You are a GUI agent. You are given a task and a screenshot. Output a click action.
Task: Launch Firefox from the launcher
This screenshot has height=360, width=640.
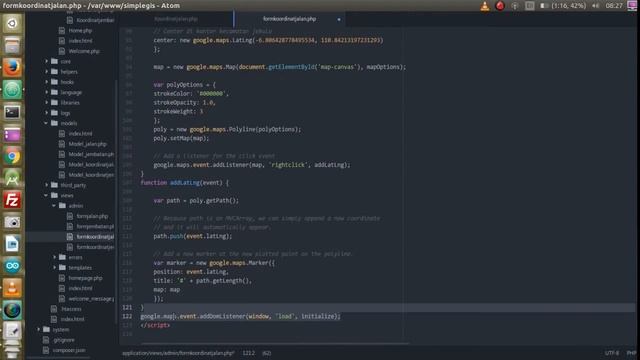point(12,68)
